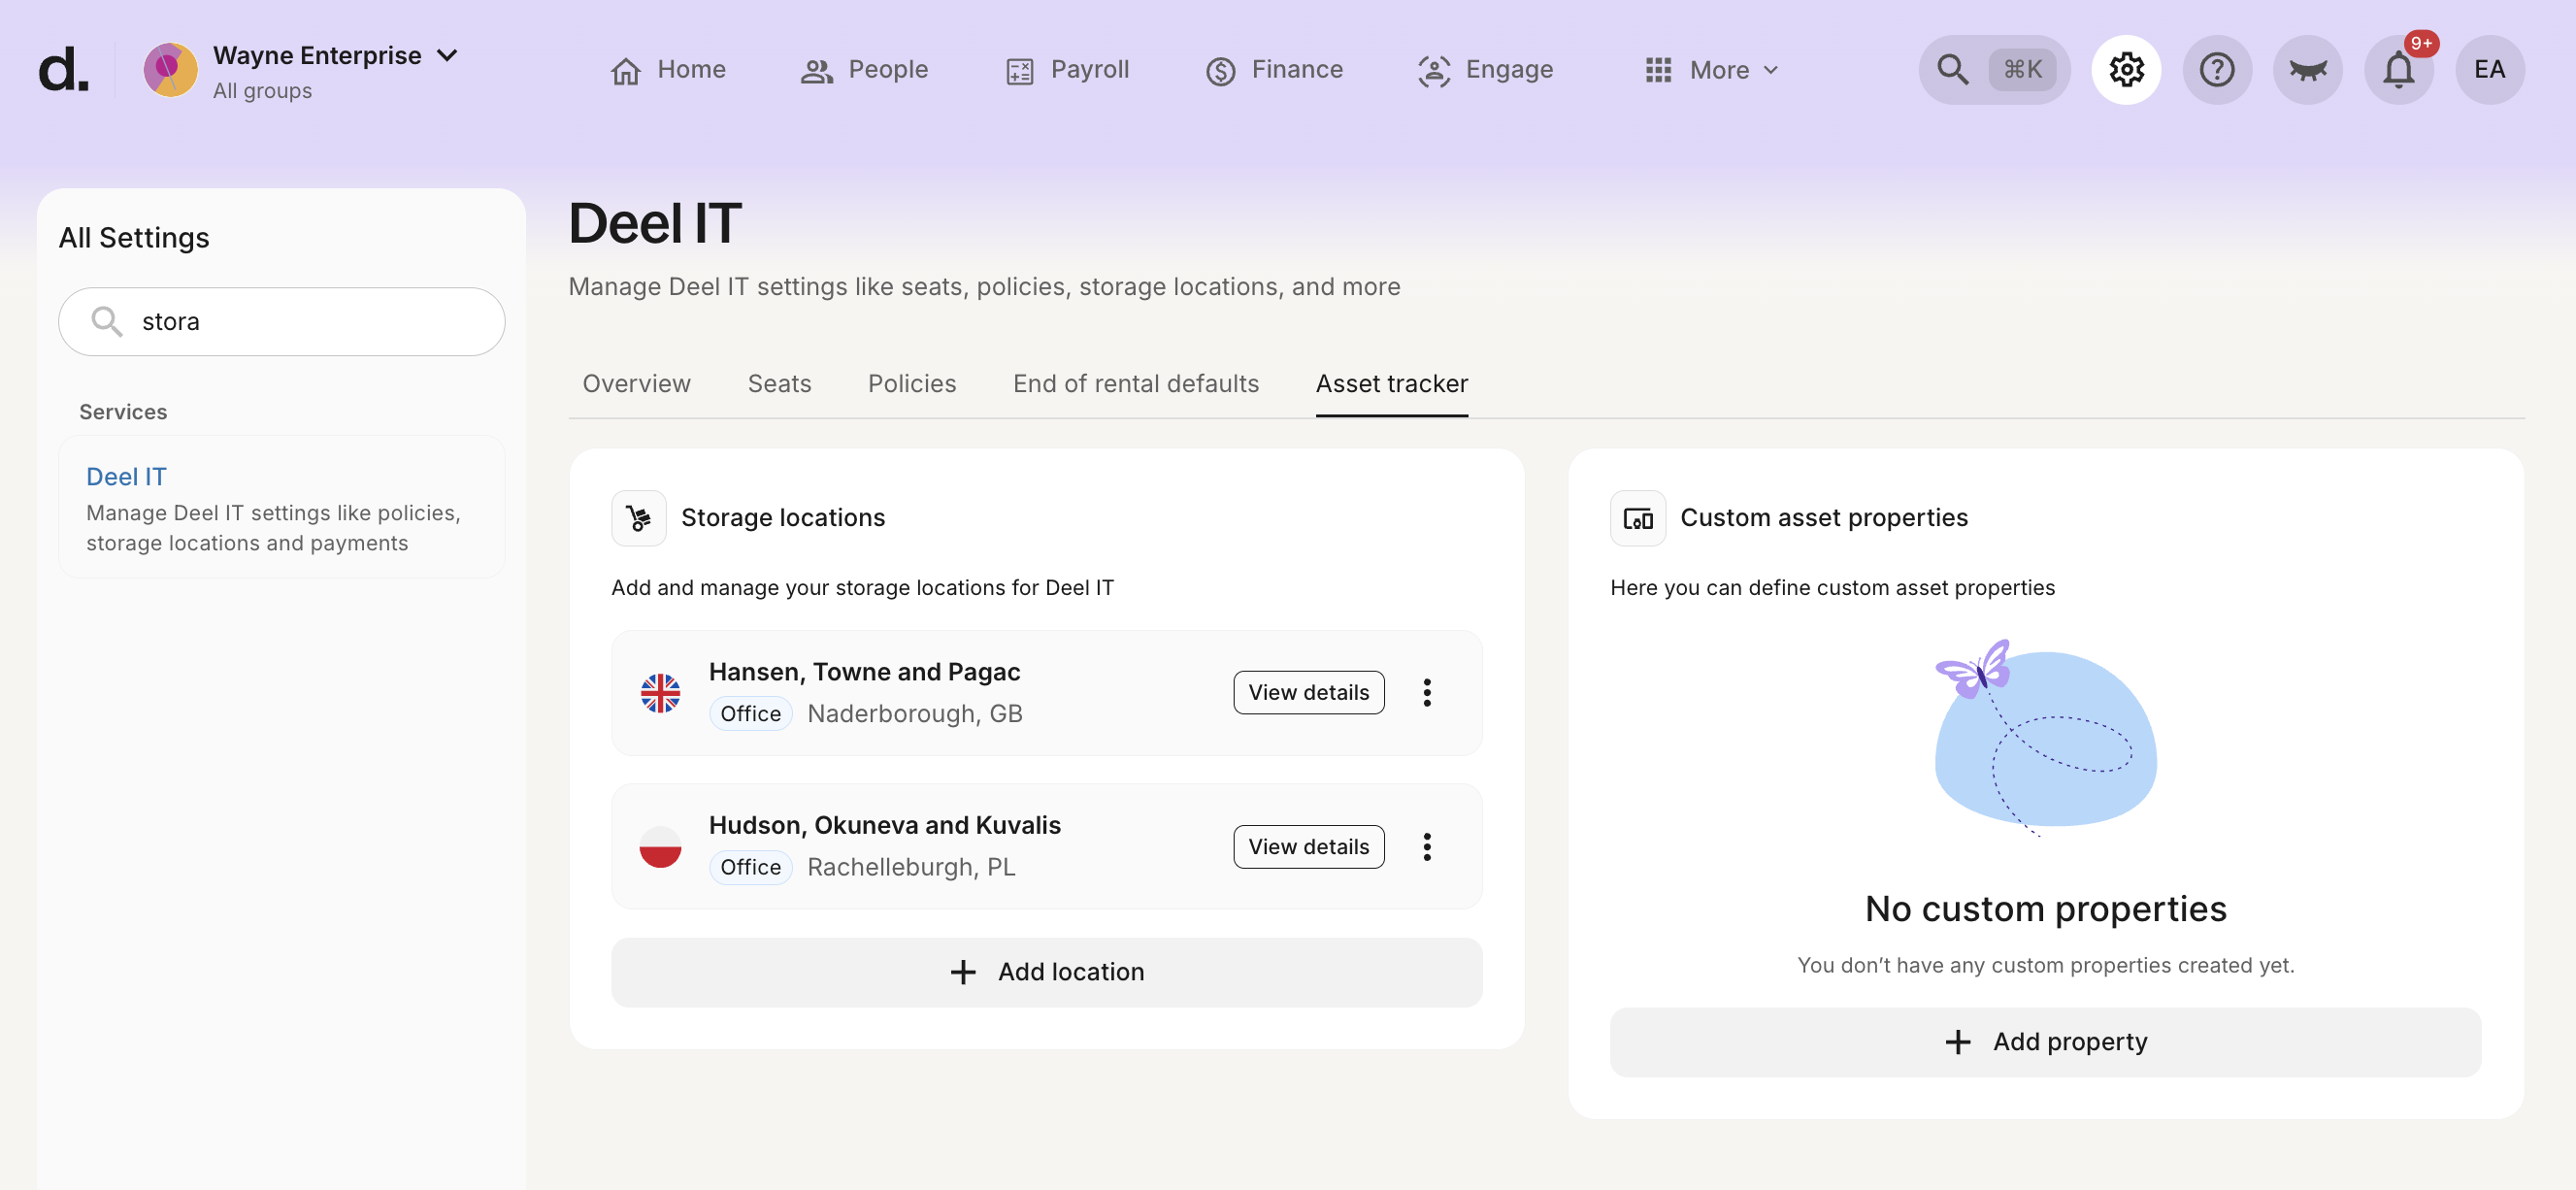Viewport: 2576px width, 1190px height.
Task: View details for Hansen, Towne and Pagac
Action: [x=1309, y=693]
